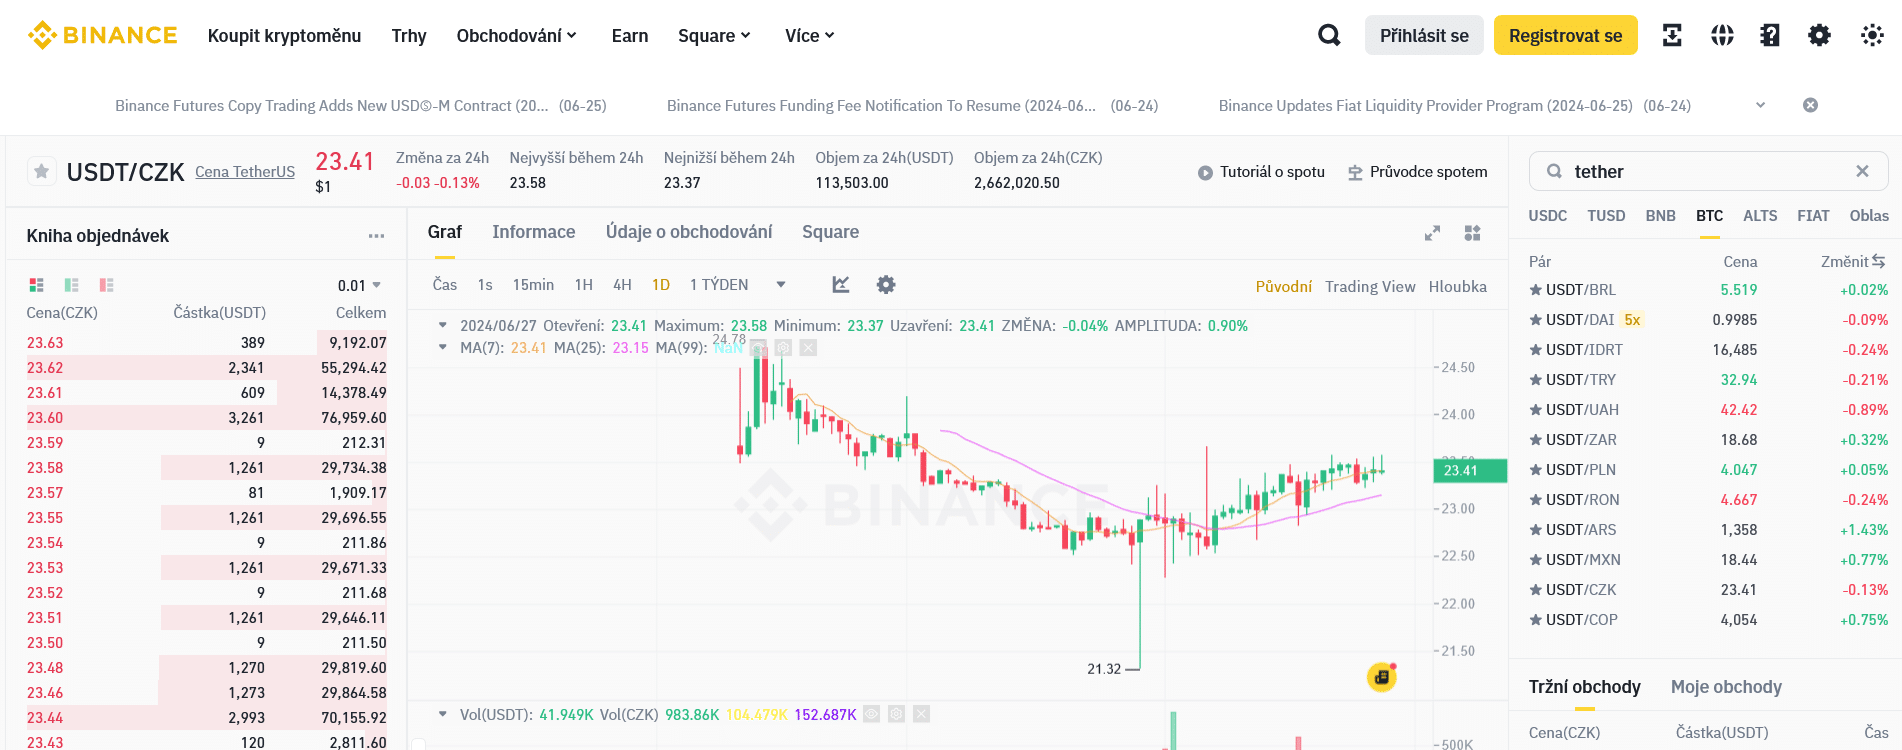Collapse the OHLC info line
1902x750 pixels.
pos(442,325)
